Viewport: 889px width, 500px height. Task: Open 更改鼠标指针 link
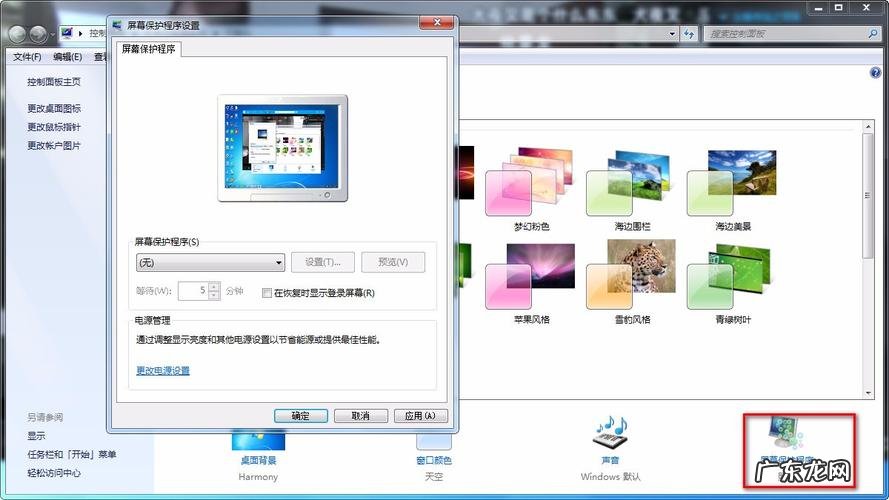click(x=54, y=127)
